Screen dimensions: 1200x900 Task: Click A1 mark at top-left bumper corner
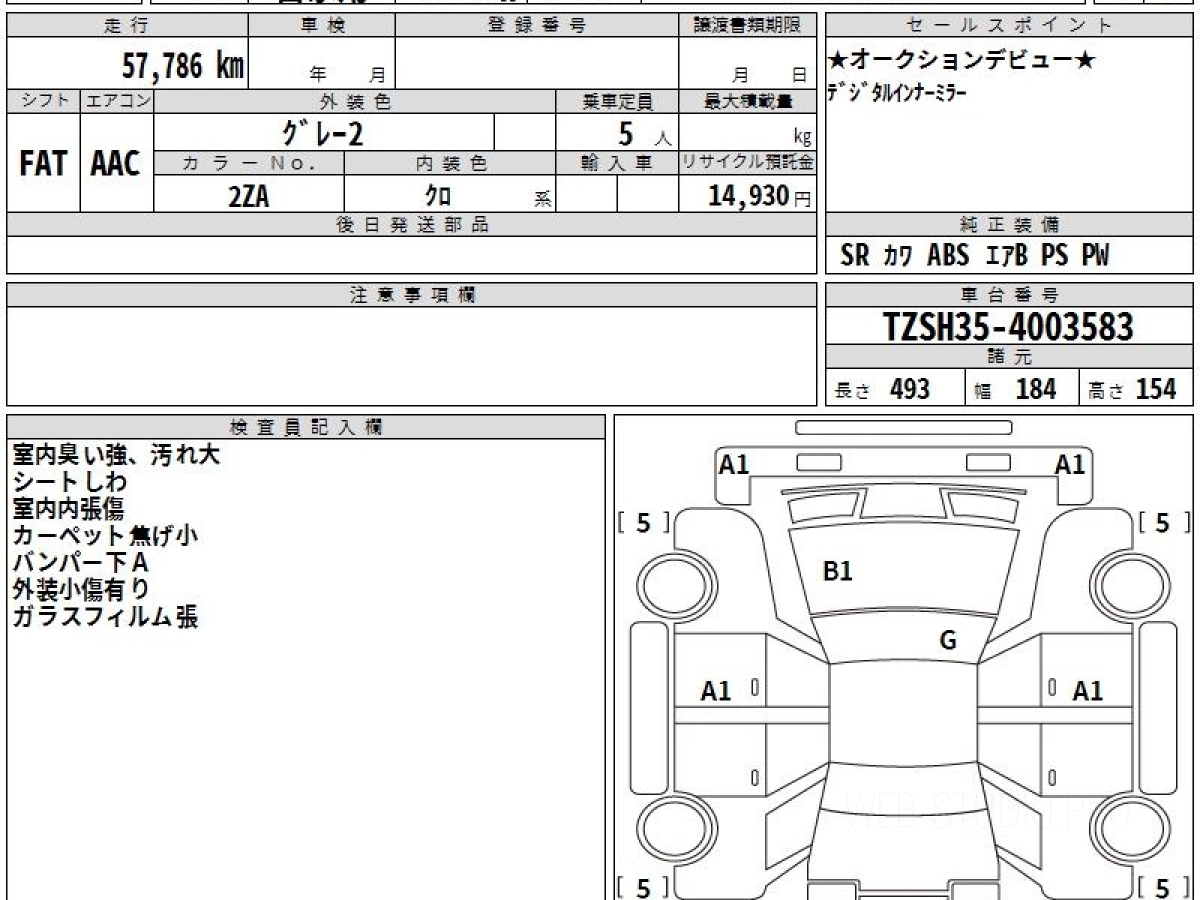pos(734,464)
